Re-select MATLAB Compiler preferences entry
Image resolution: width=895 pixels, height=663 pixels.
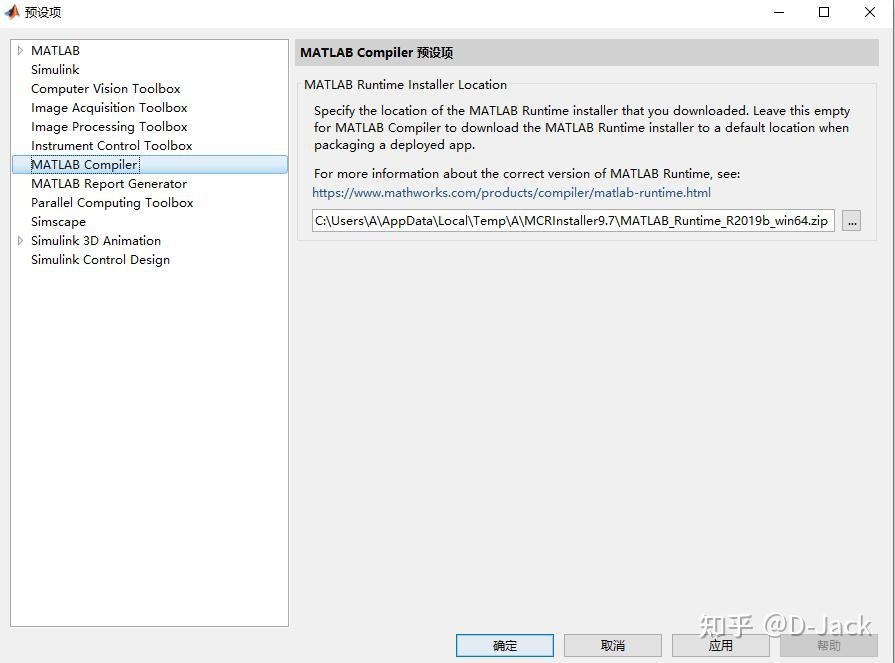click(85, 164)
